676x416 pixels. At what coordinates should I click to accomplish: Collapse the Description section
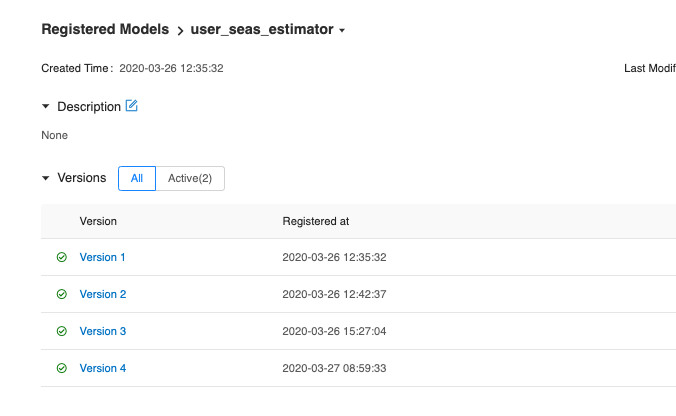coord(45,106)
